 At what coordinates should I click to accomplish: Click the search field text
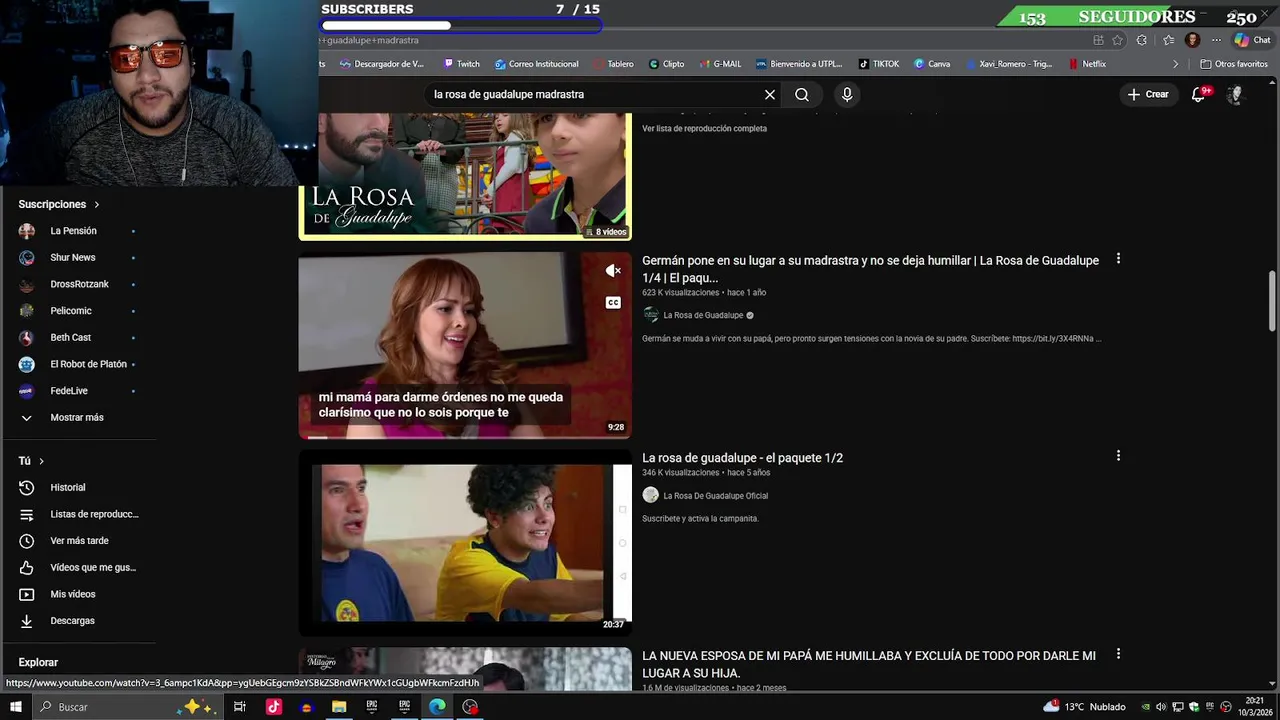click(509, 94)
